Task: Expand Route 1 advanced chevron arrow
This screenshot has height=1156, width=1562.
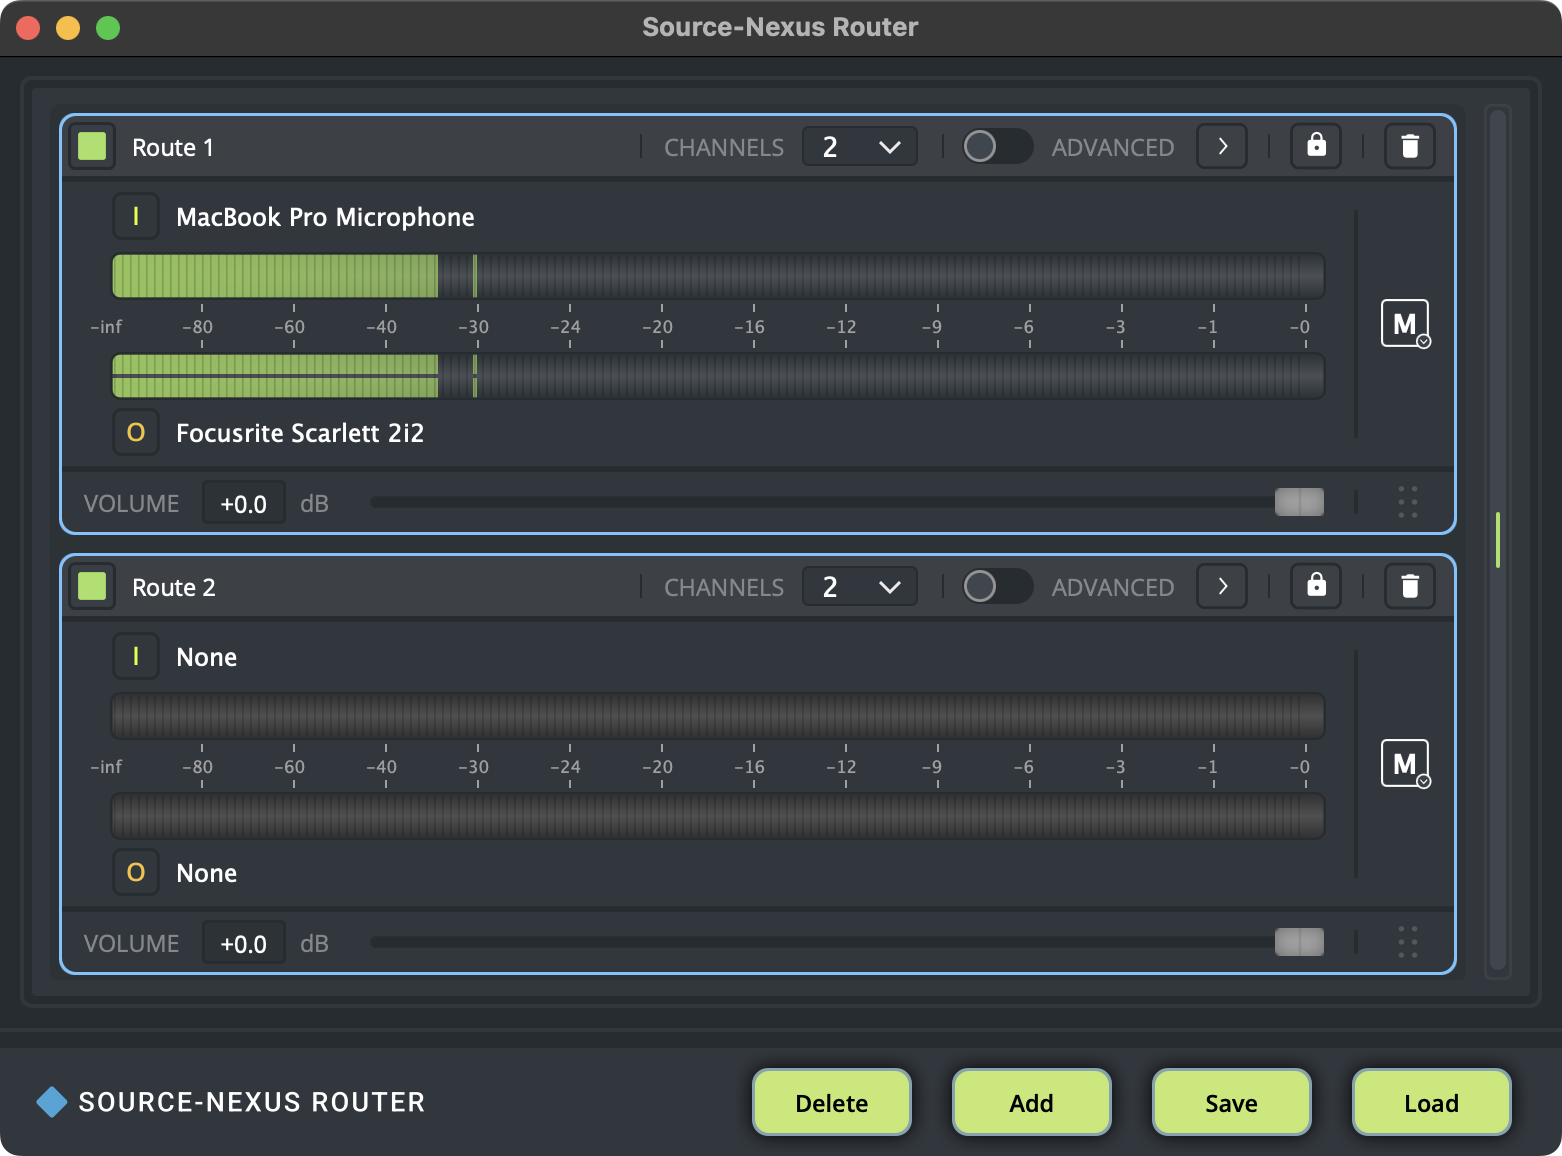Action: tap(1222, 146)
